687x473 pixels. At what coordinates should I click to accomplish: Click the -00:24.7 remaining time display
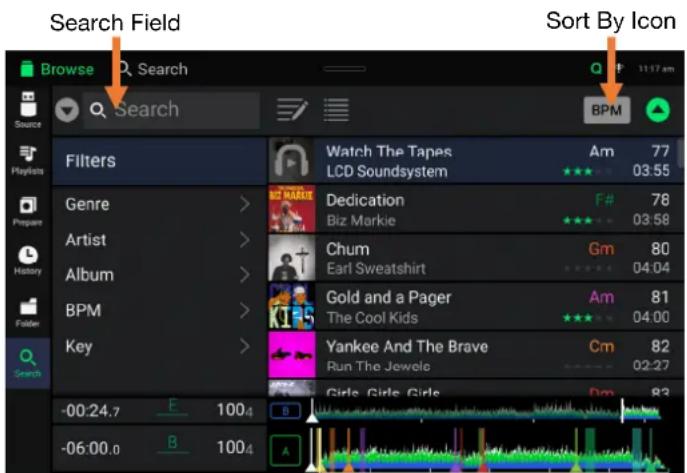[x=90, y=411]
